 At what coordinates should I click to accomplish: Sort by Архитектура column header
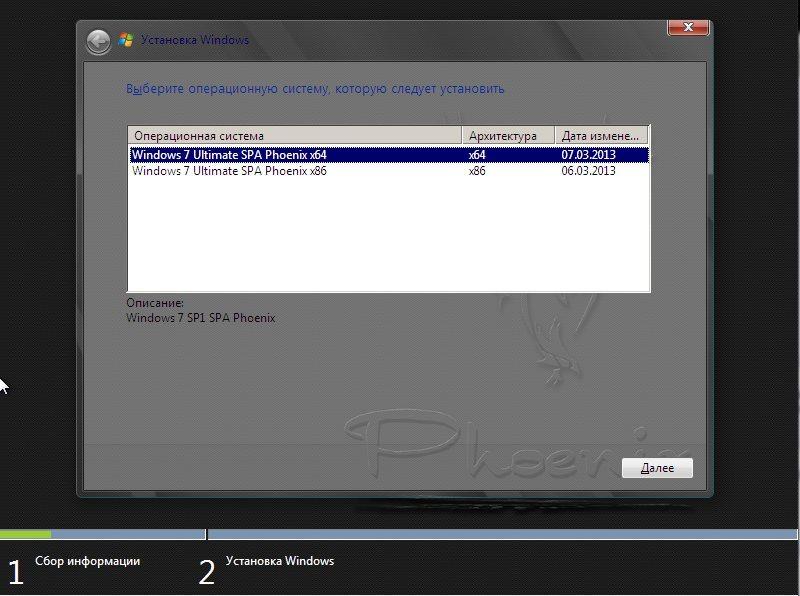coord(508,136)
